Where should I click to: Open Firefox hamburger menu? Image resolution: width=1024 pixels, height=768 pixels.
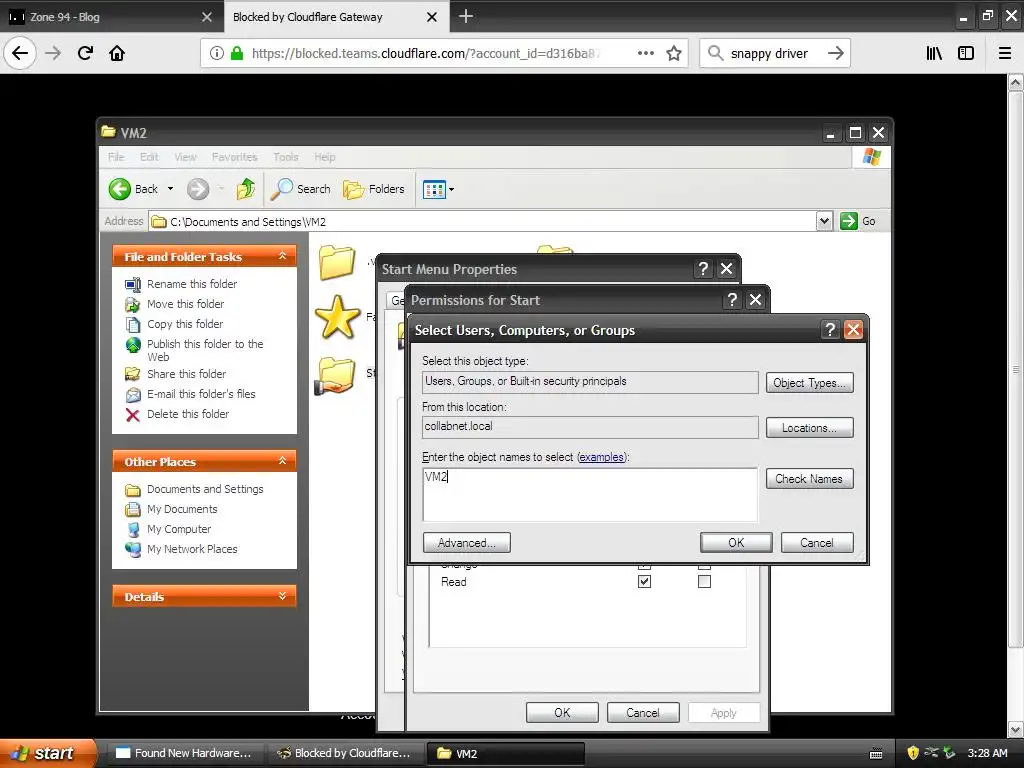click(1005, 53)
